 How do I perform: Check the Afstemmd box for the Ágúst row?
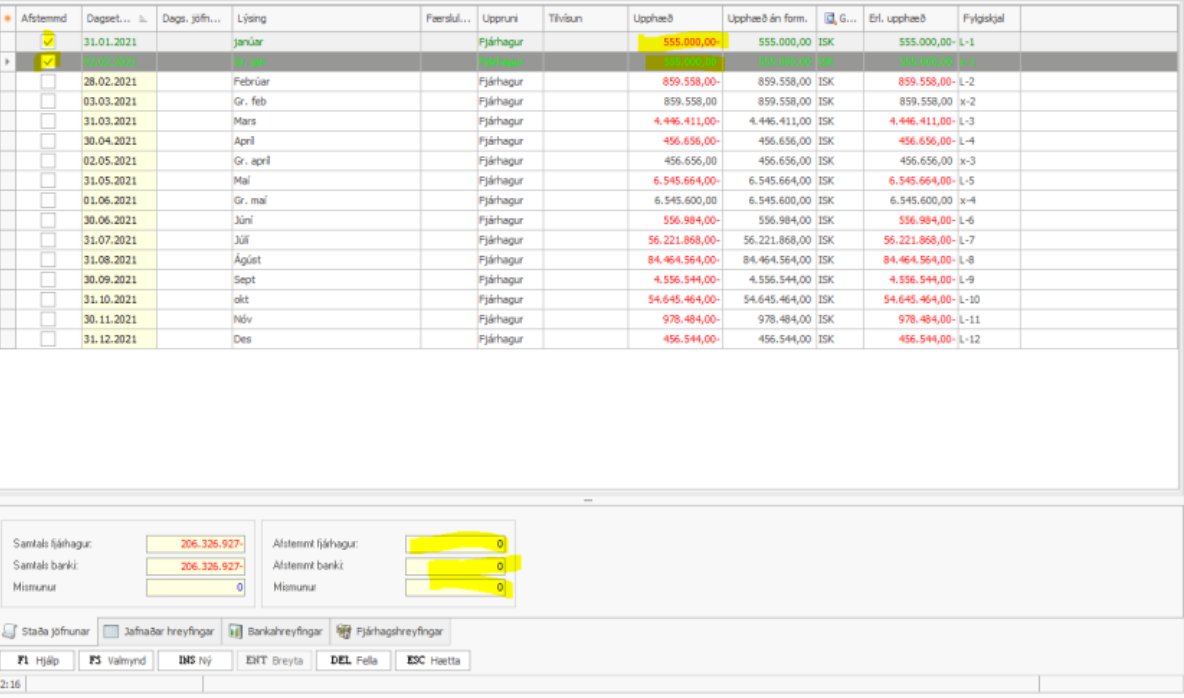tap(48, 260)
